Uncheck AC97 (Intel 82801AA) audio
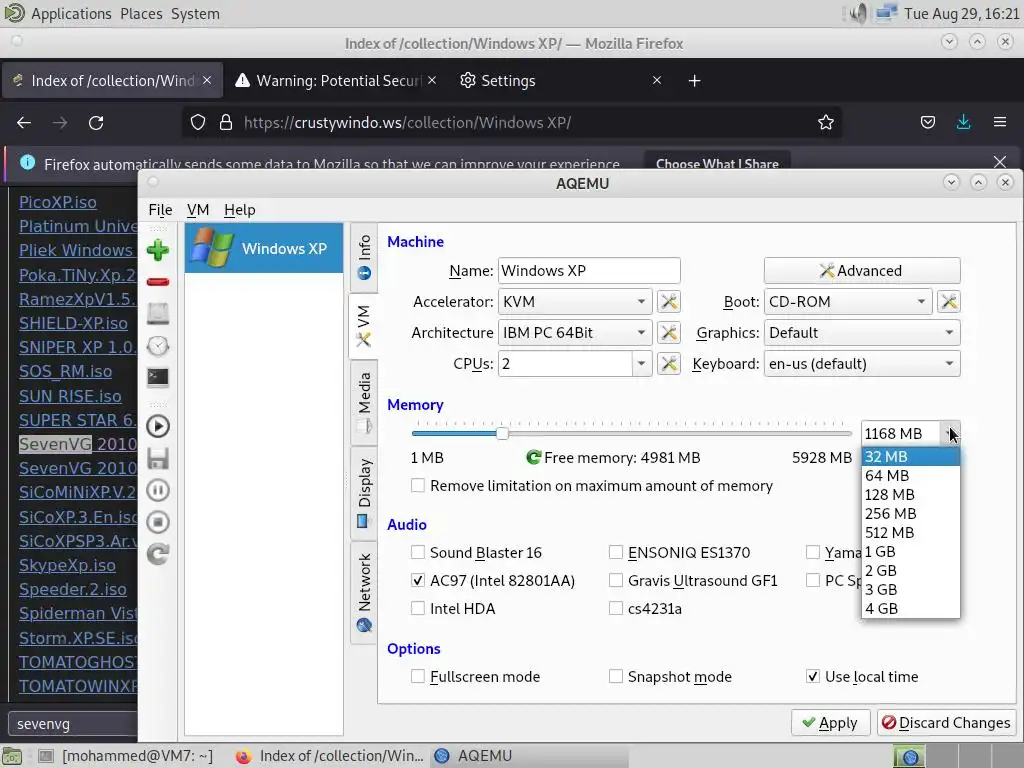 418,581
